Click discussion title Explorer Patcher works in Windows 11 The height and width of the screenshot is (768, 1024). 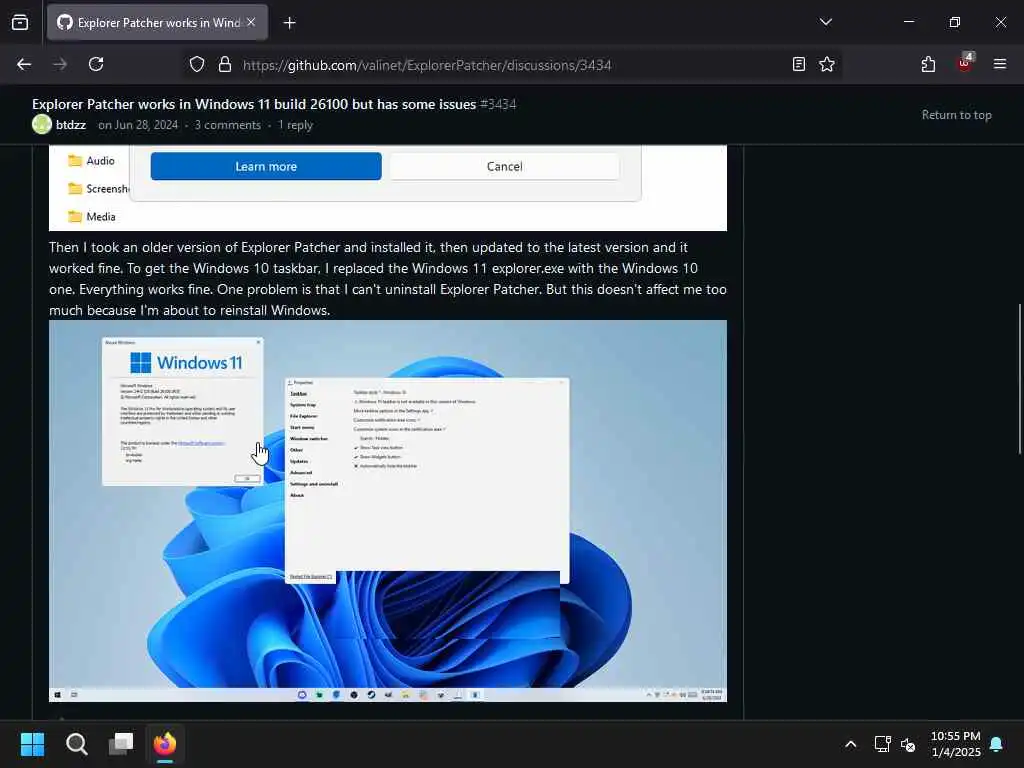pyautogui.click(x=254, y=104)
